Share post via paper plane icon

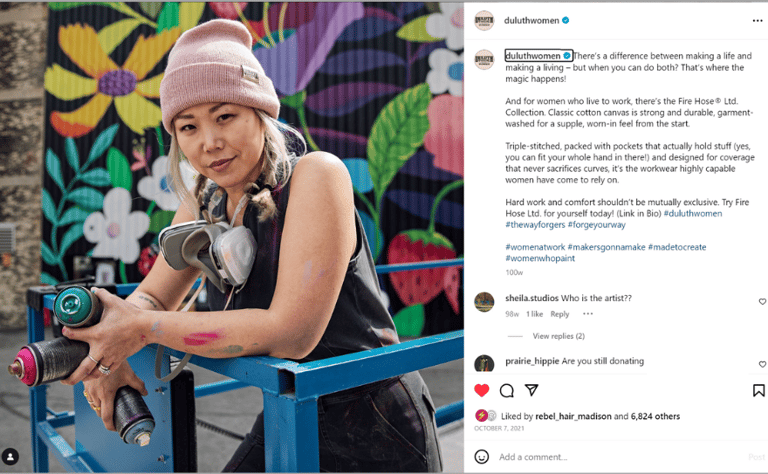point(531,390)
